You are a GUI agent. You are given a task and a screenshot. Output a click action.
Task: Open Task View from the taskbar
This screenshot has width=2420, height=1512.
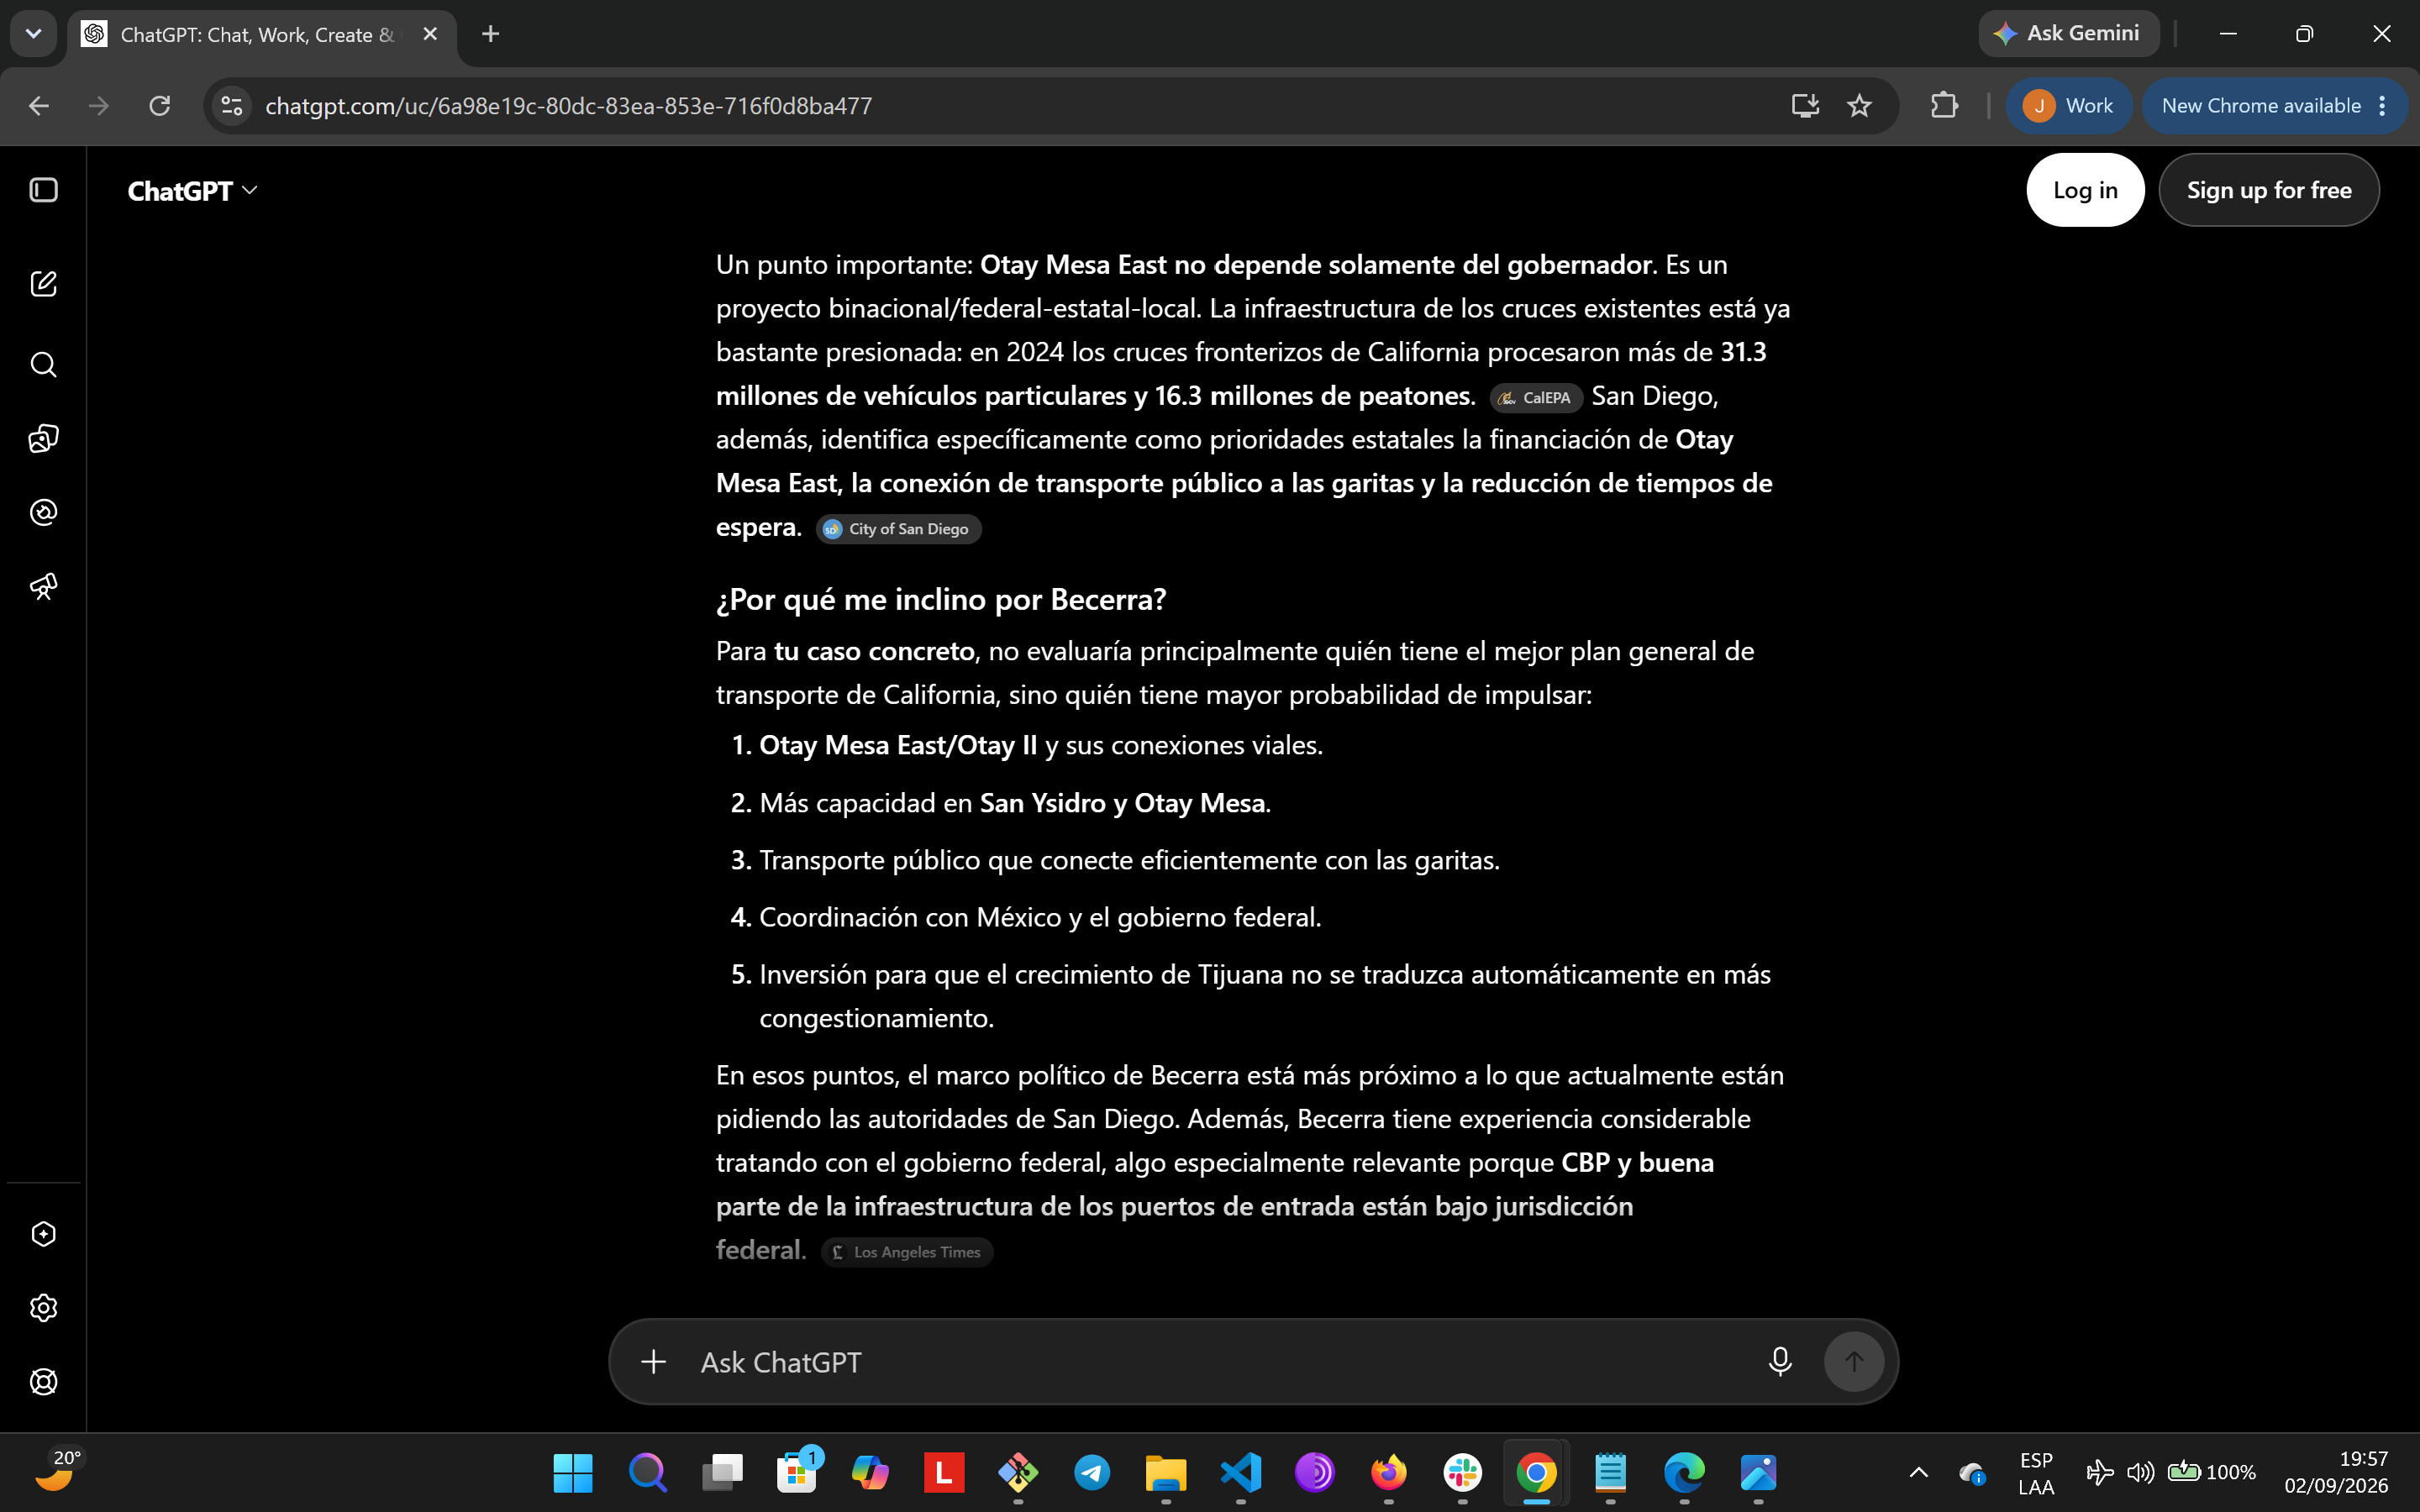pos(722,1472)
